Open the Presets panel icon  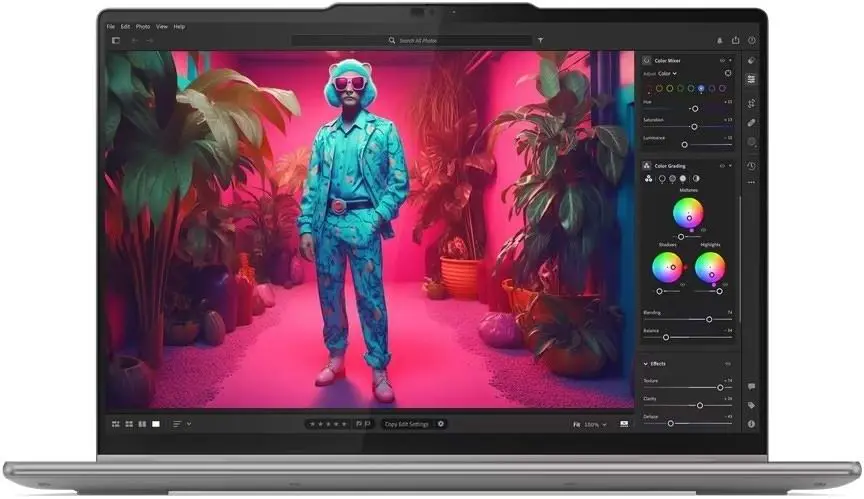tap(752, 61)
